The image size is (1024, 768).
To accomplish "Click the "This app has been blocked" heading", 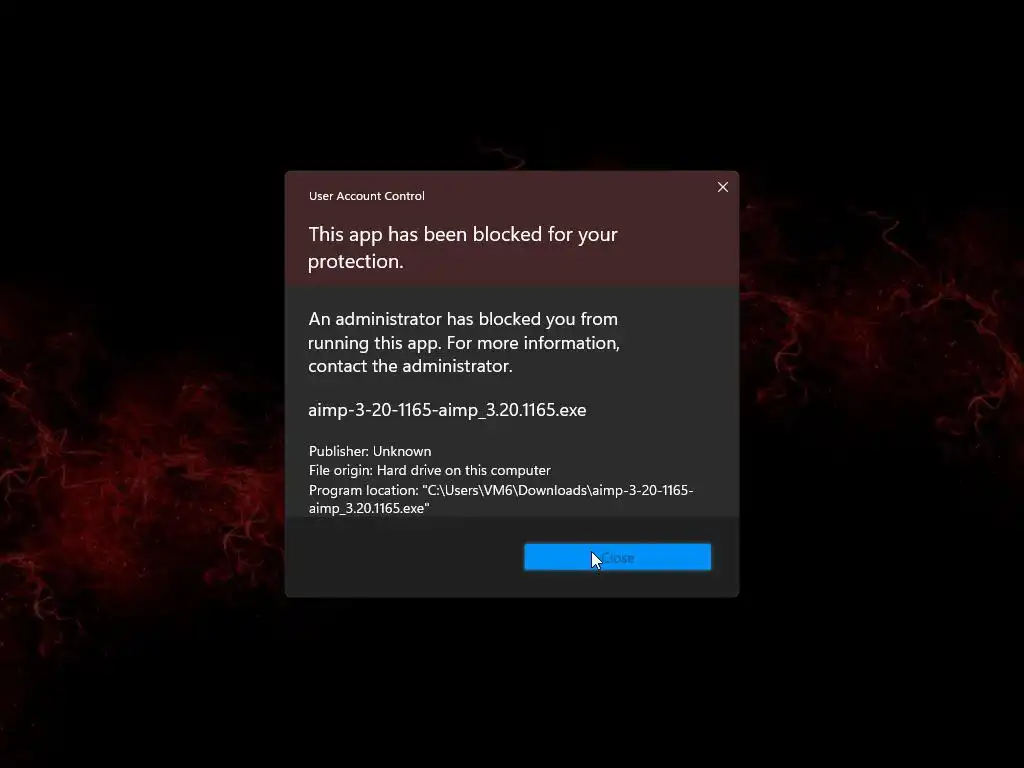I will pyautogui.click(x=462, y=234).
